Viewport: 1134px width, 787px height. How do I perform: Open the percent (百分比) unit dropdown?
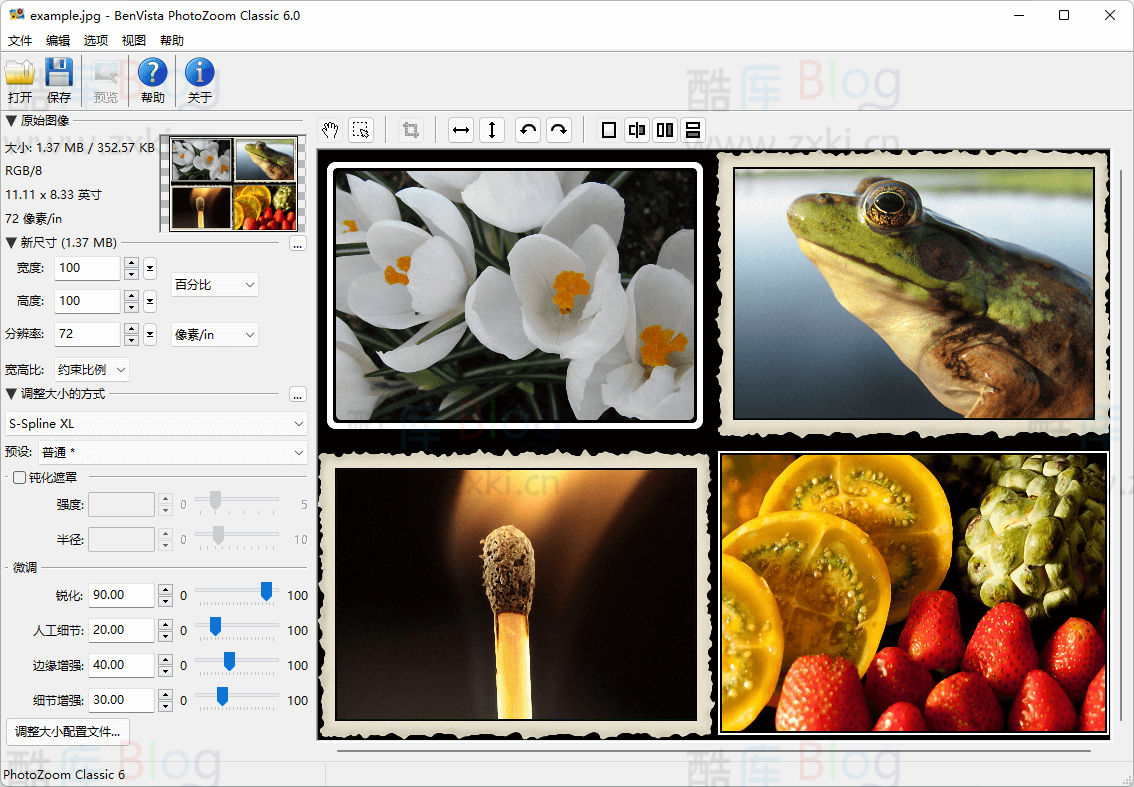tap(215, 285)
